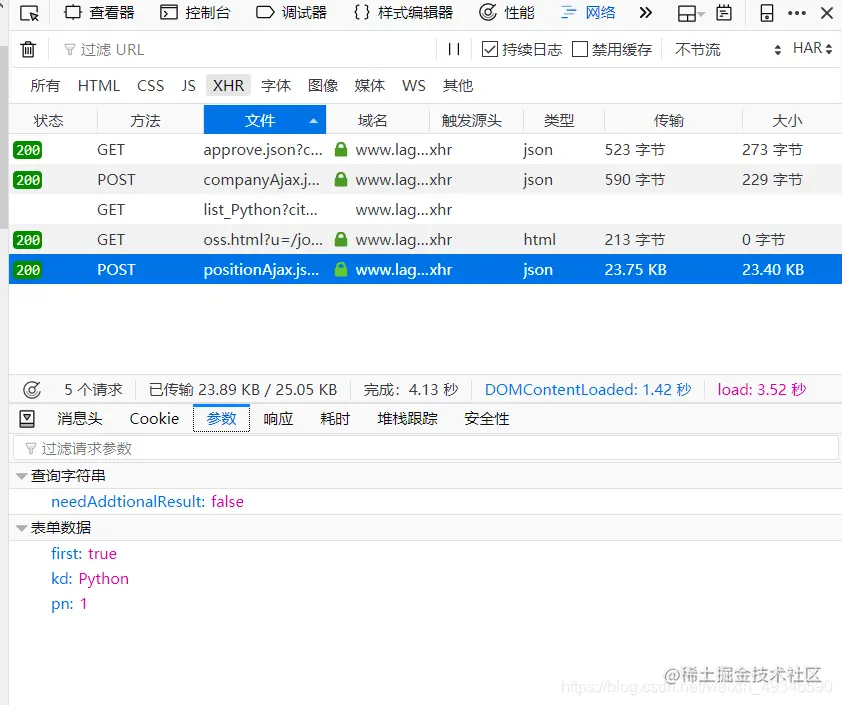842x705 pixels.
Task: Click the clear requests trash icon
Action: click(27, 49)
